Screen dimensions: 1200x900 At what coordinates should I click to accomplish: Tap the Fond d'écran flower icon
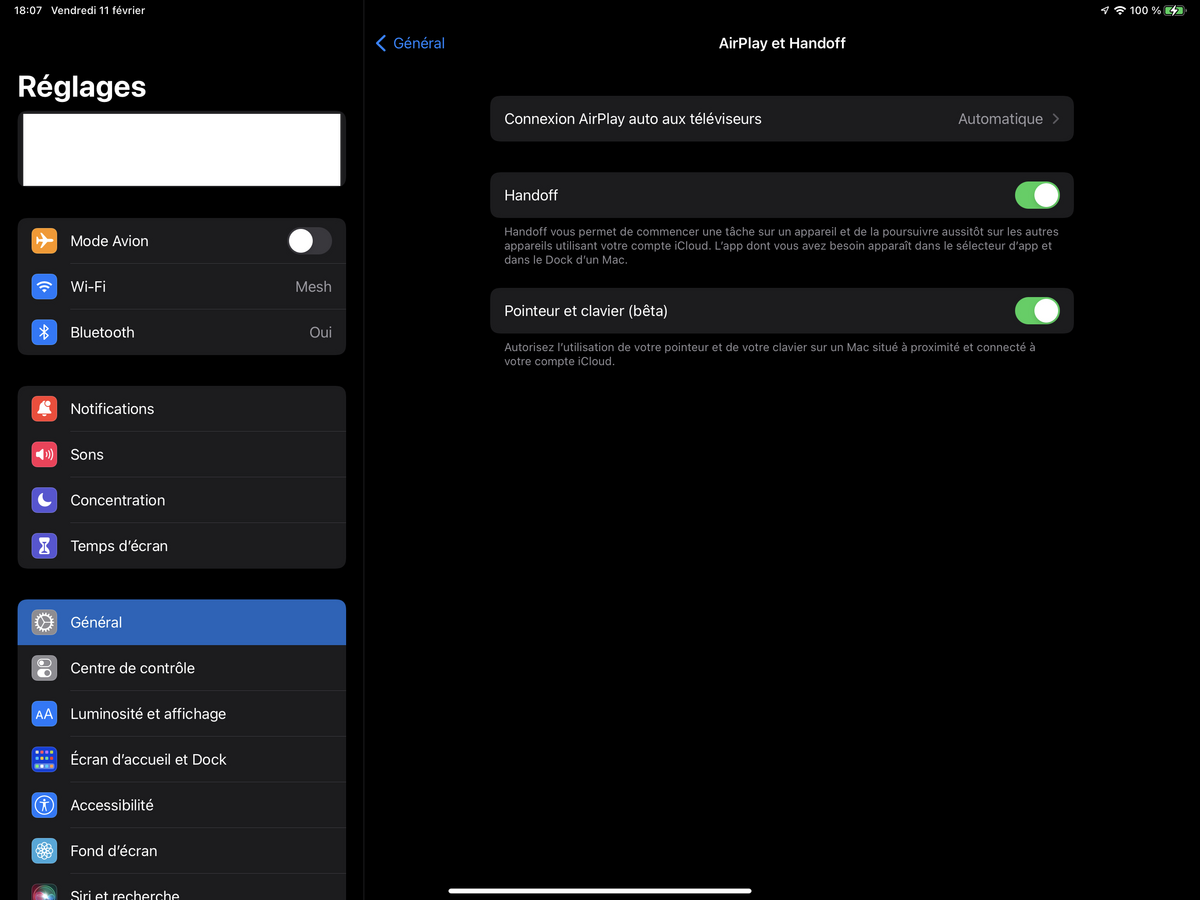click(x=44, y=851)
